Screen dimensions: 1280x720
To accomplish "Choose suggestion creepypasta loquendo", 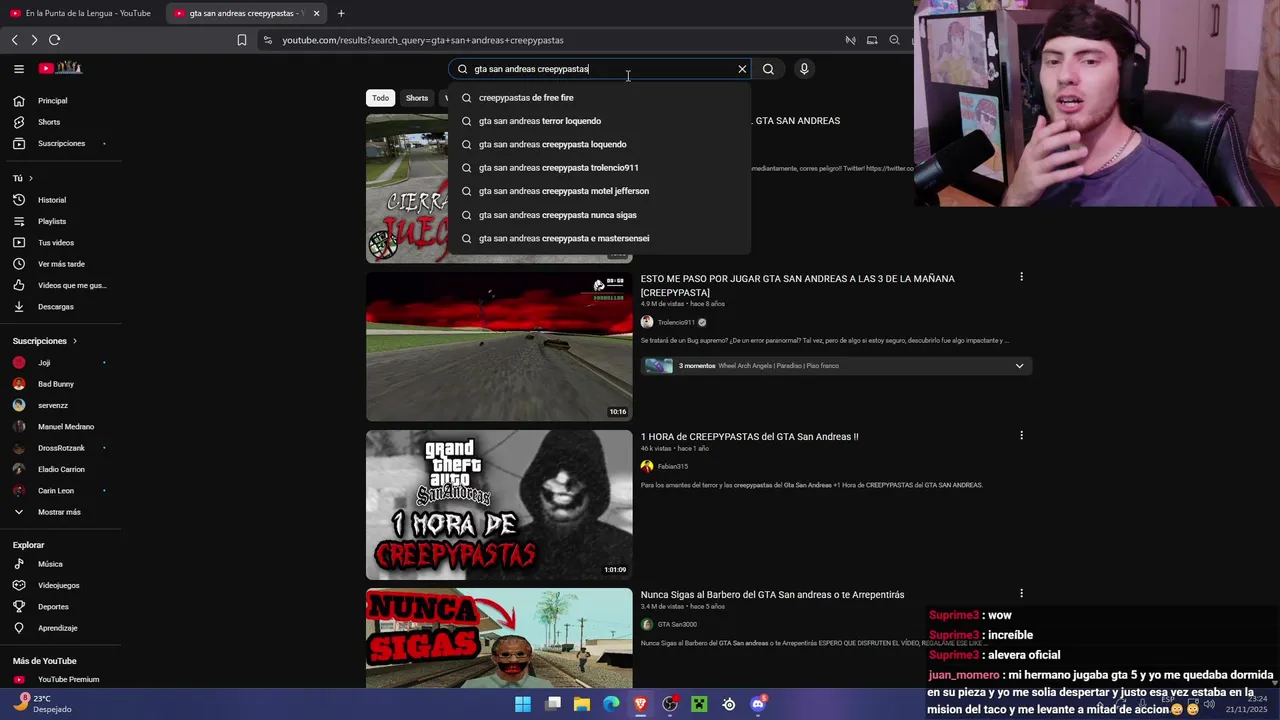I will tap(600, 144).
